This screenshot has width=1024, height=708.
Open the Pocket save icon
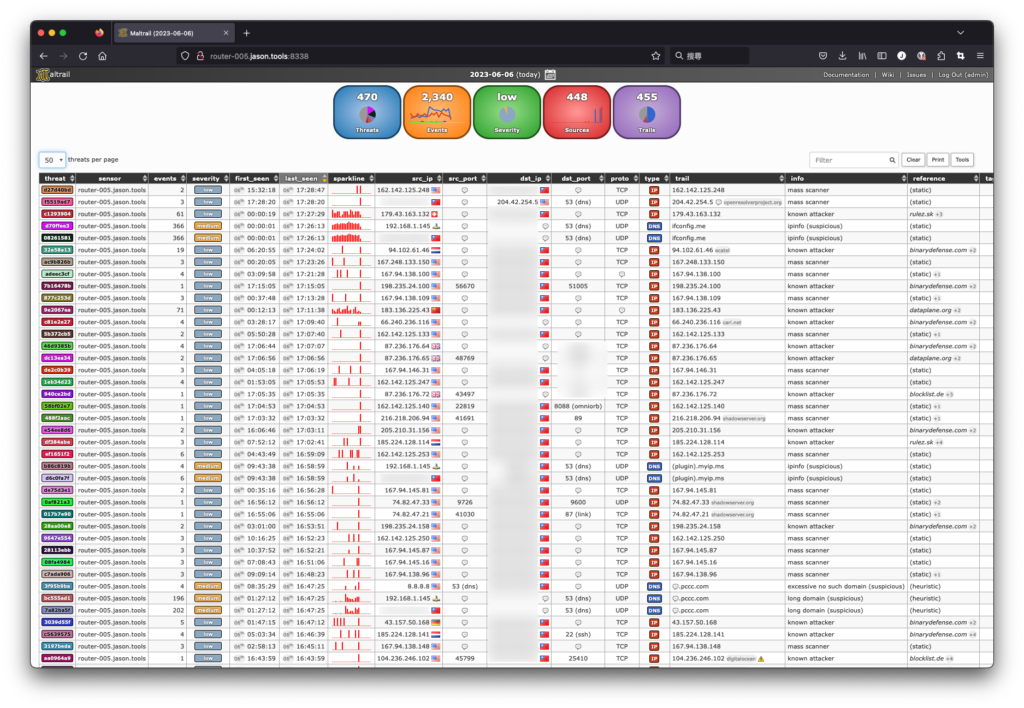pyautogui.click(x=823, y=56)
